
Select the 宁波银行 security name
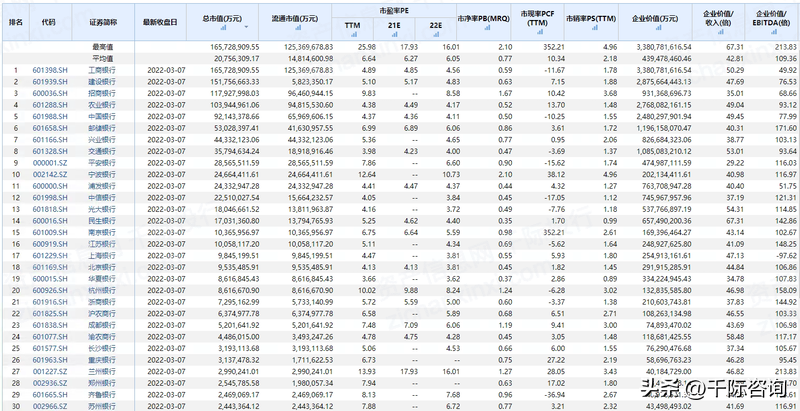[102, 174]
